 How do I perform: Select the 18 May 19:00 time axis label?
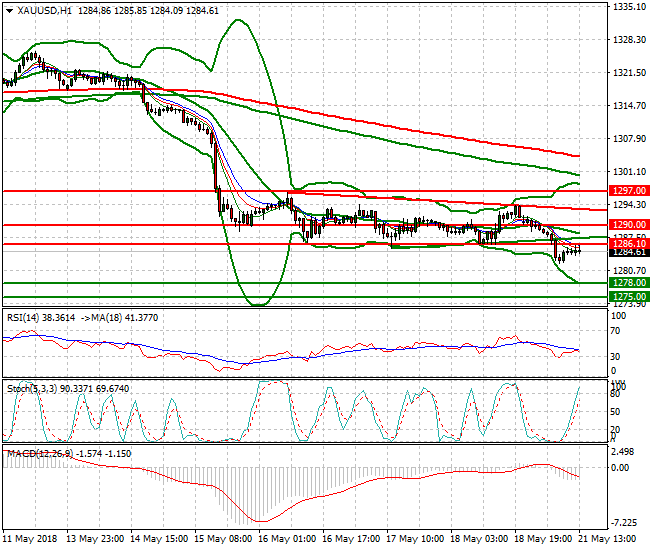click(543, 539)
